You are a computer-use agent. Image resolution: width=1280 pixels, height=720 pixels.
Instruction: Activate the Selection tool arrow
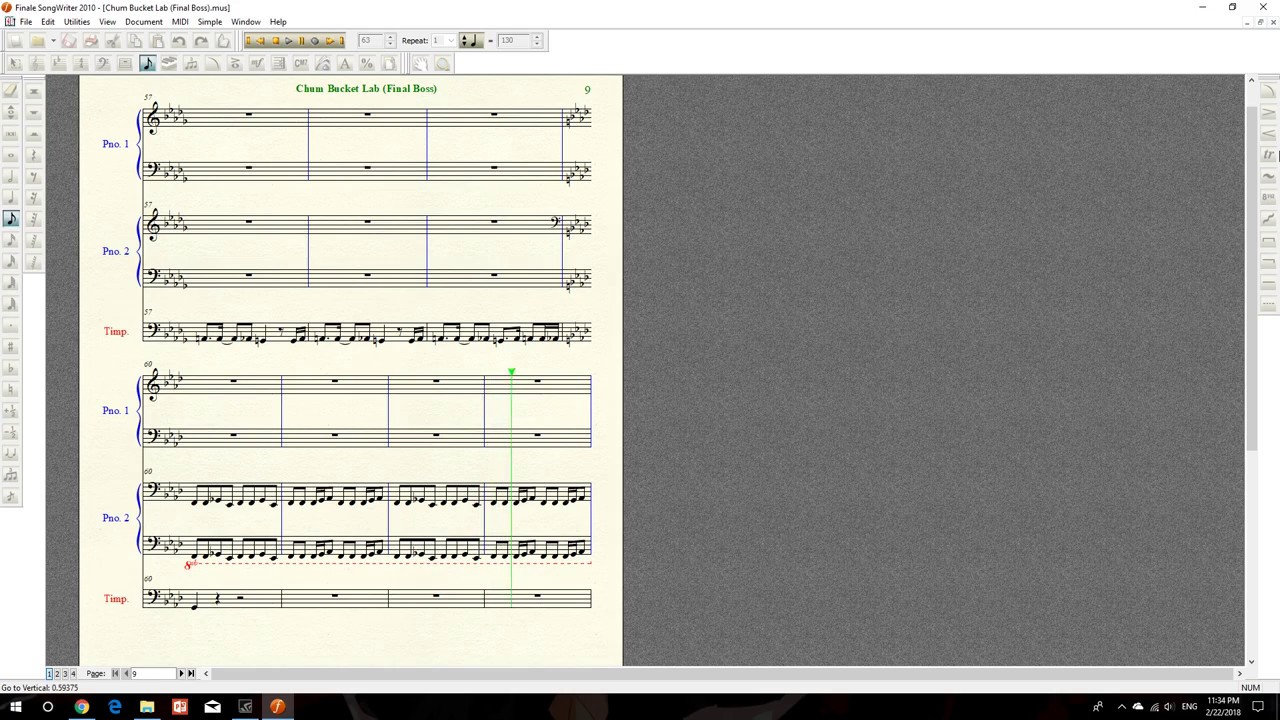(x=15, y=64)
